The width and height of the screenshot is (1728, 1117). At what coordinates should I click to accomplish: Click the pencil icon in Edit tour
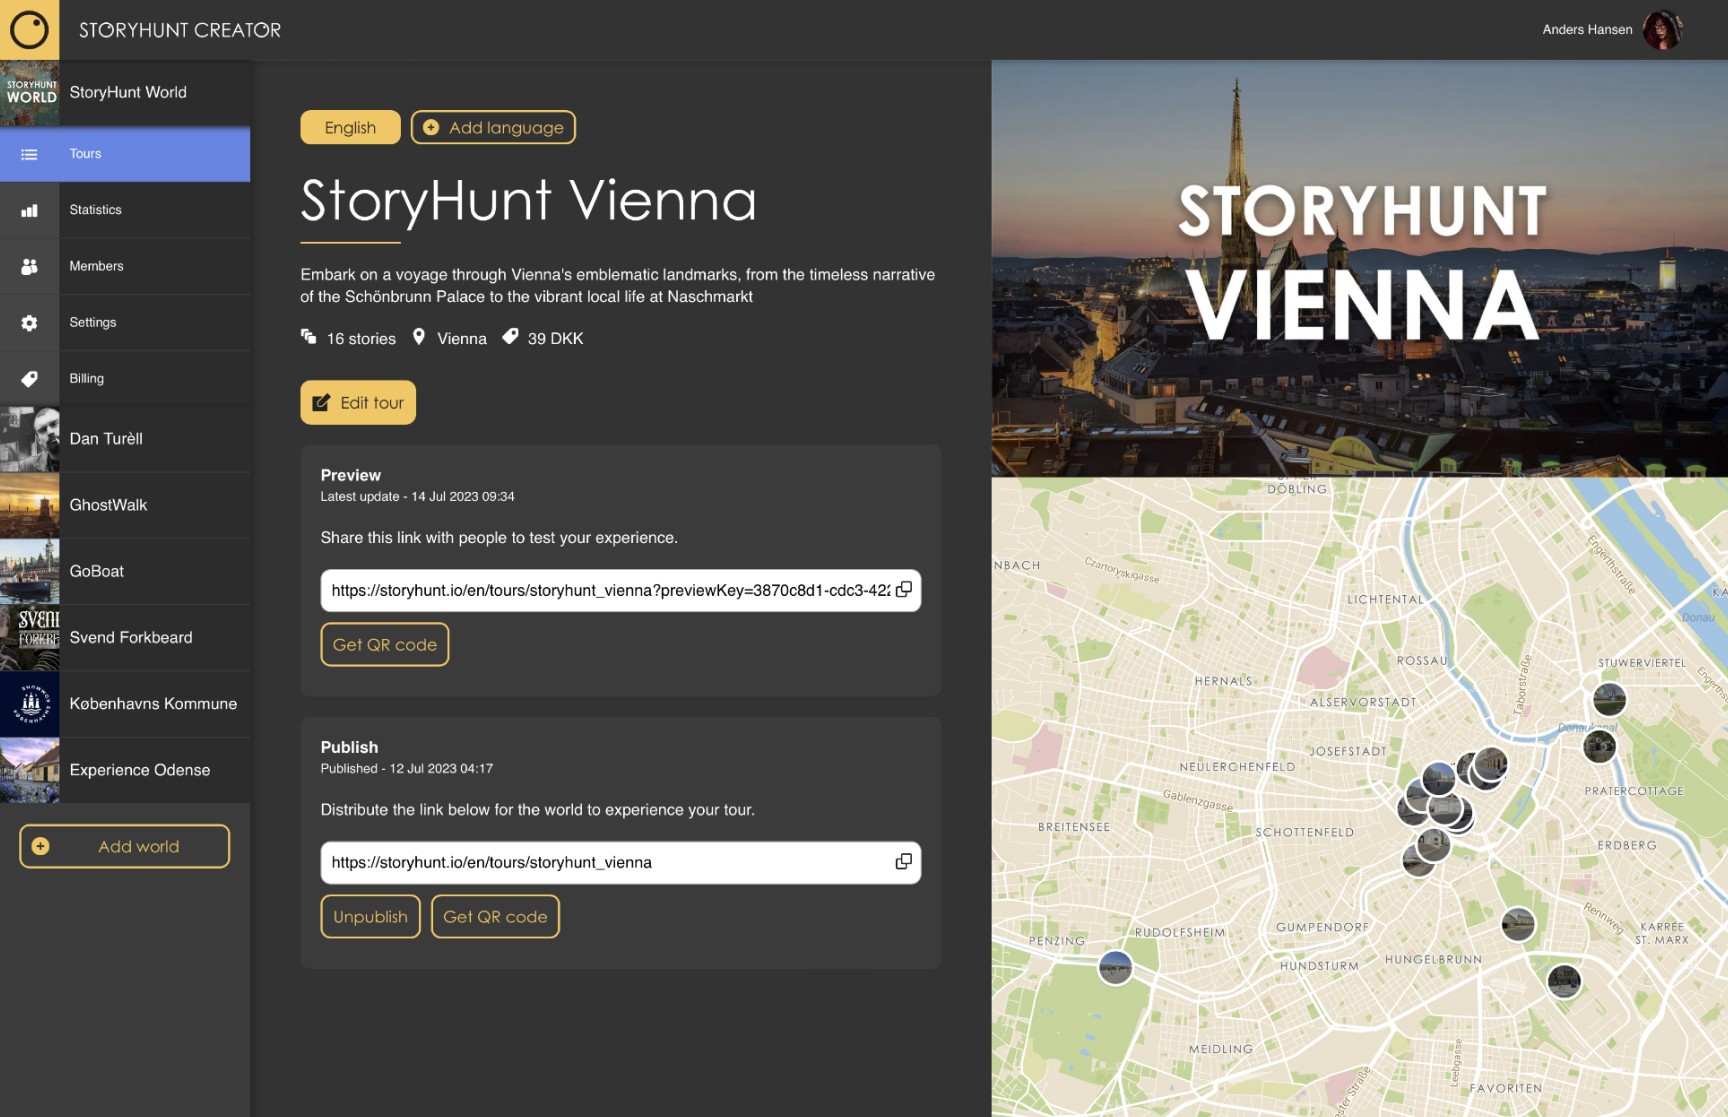[x=321, y=402]
